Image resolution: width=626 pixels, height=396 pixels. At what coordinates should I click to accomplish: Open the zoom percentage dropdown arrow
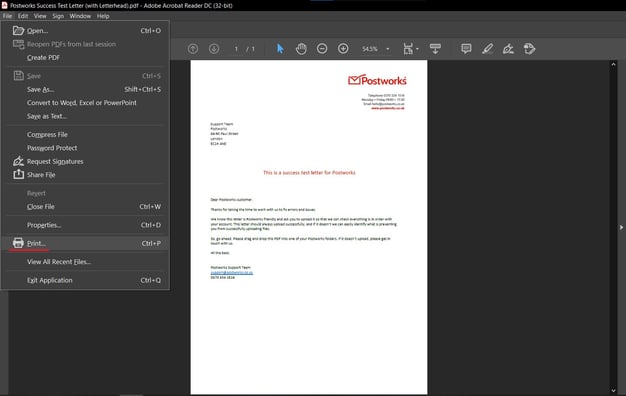[387, 49]
